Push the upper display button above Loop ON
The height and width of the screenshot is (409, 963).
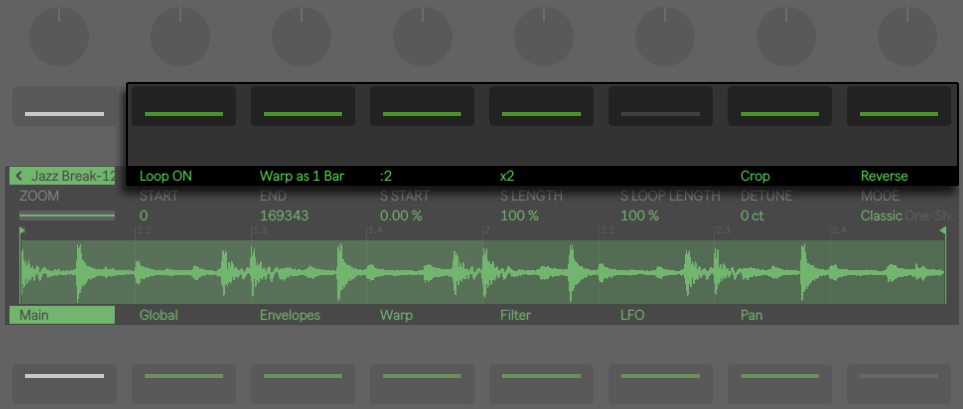[184, 106]
